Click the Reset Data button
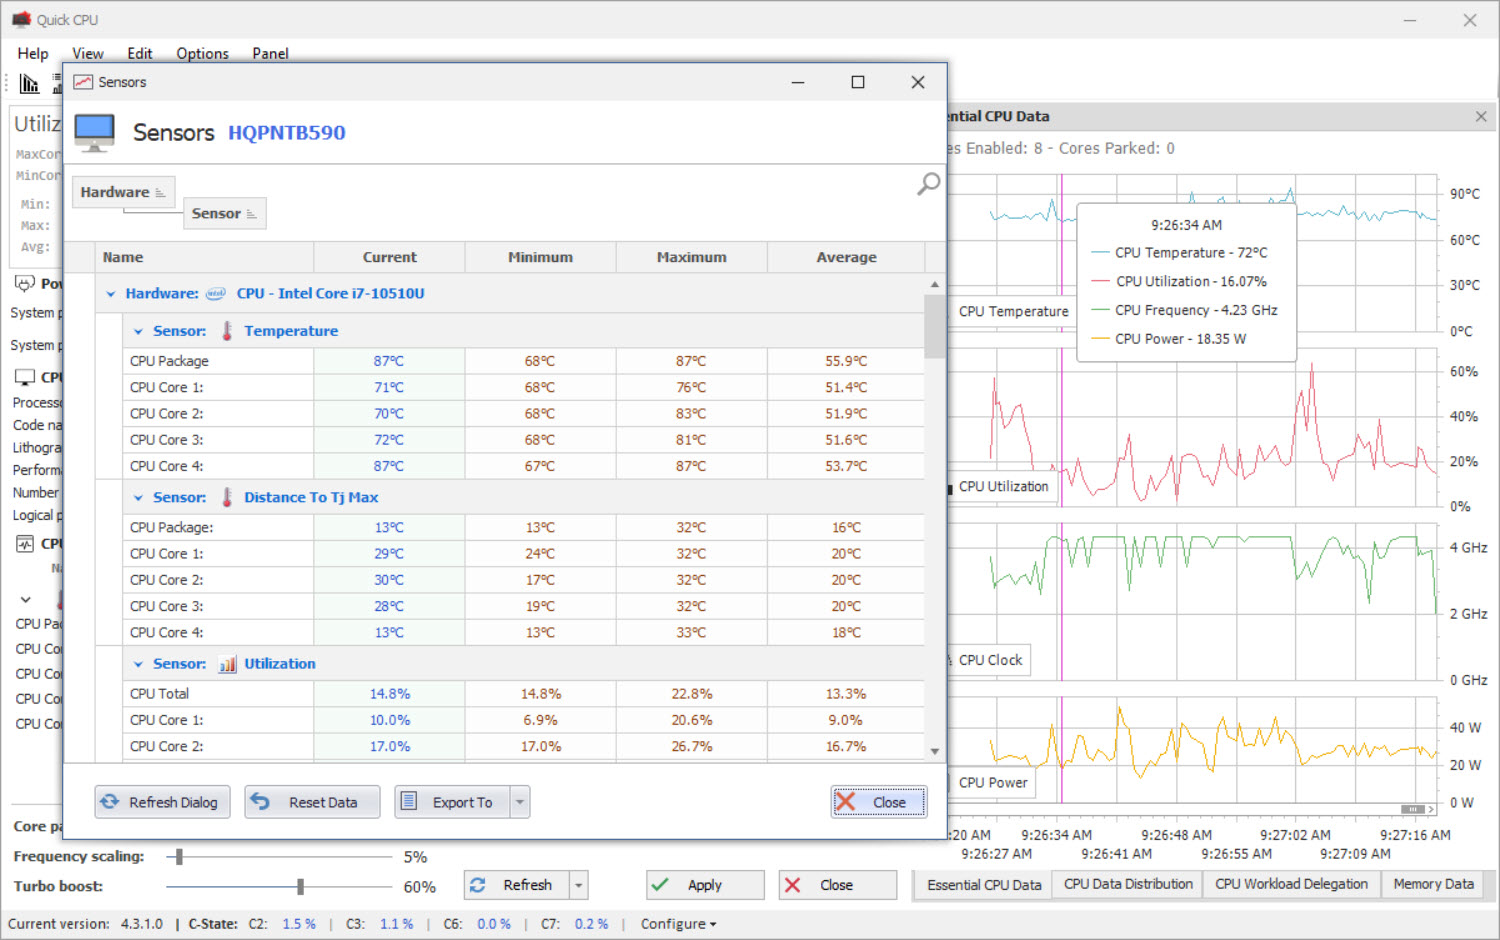This screenshot has width=1500, height=940. pyautogui.click(x=312, y=802)
